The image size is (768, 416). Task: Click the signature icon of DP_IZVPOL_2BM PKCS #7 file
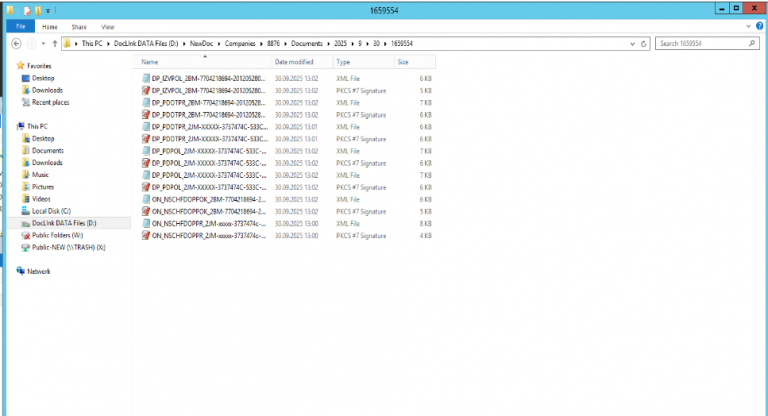pyautogui.click(x=145, y=91)
